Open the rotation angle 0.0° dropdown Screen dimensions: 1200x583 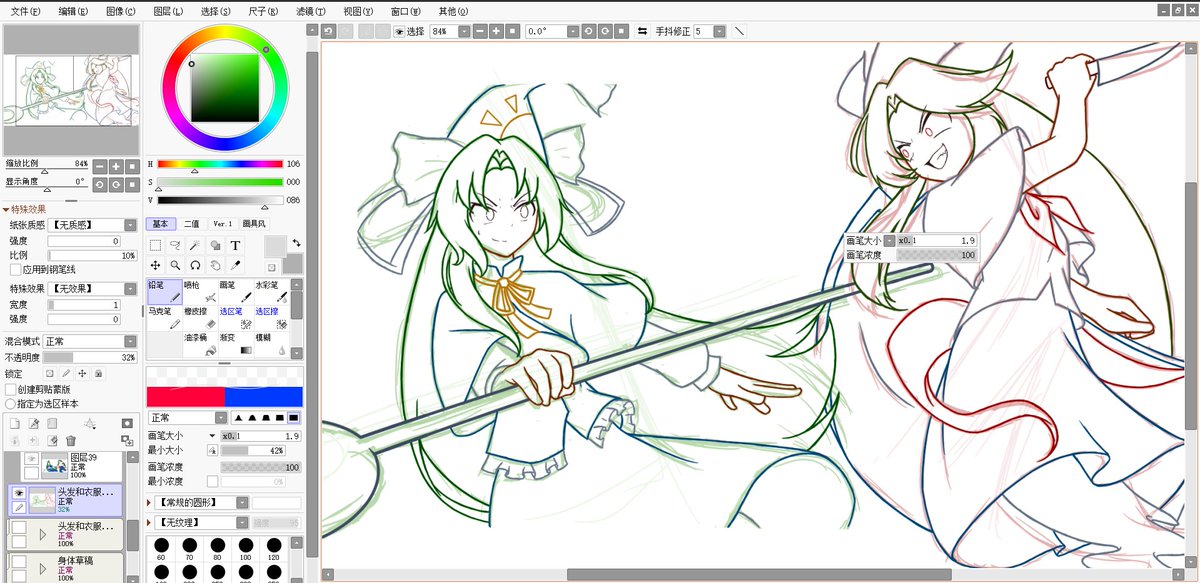click(573, 31)
